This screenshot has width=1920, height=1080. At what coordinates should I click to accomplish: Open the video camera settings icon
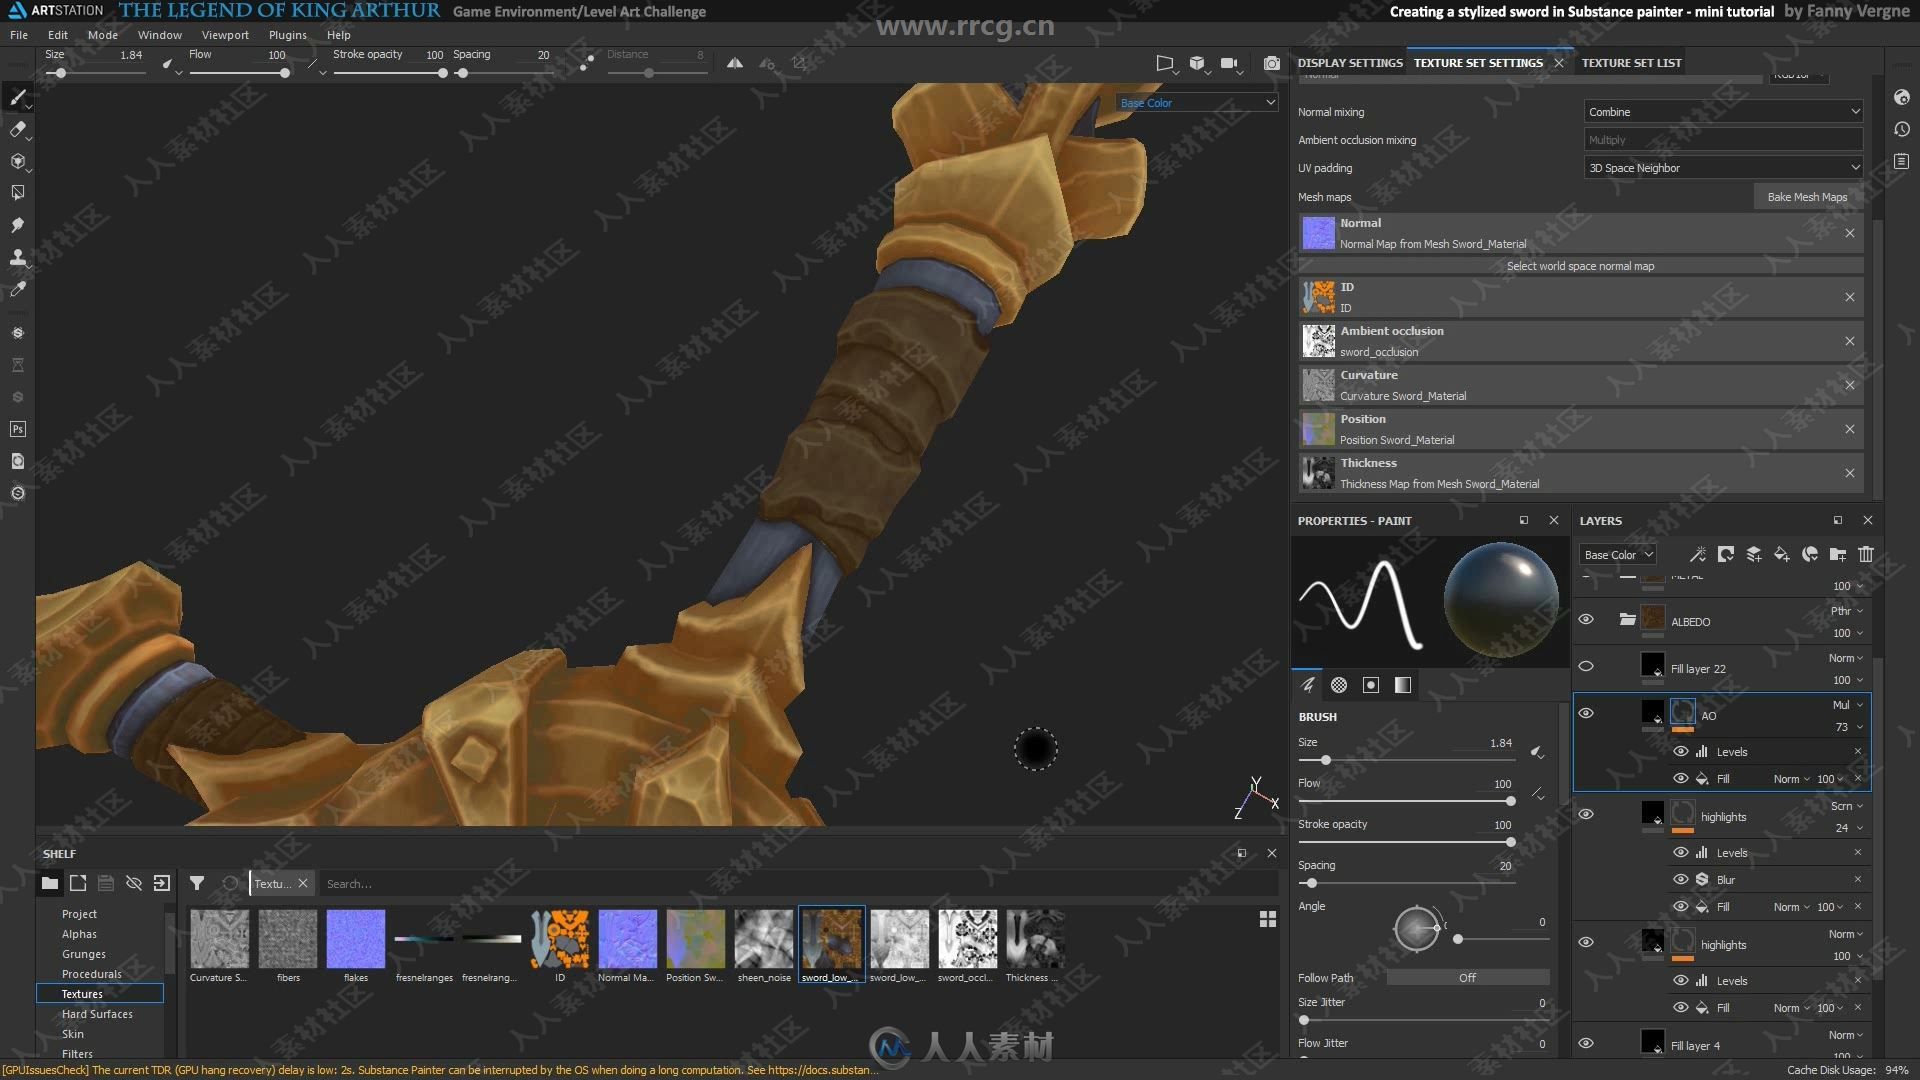[1229, 63]
